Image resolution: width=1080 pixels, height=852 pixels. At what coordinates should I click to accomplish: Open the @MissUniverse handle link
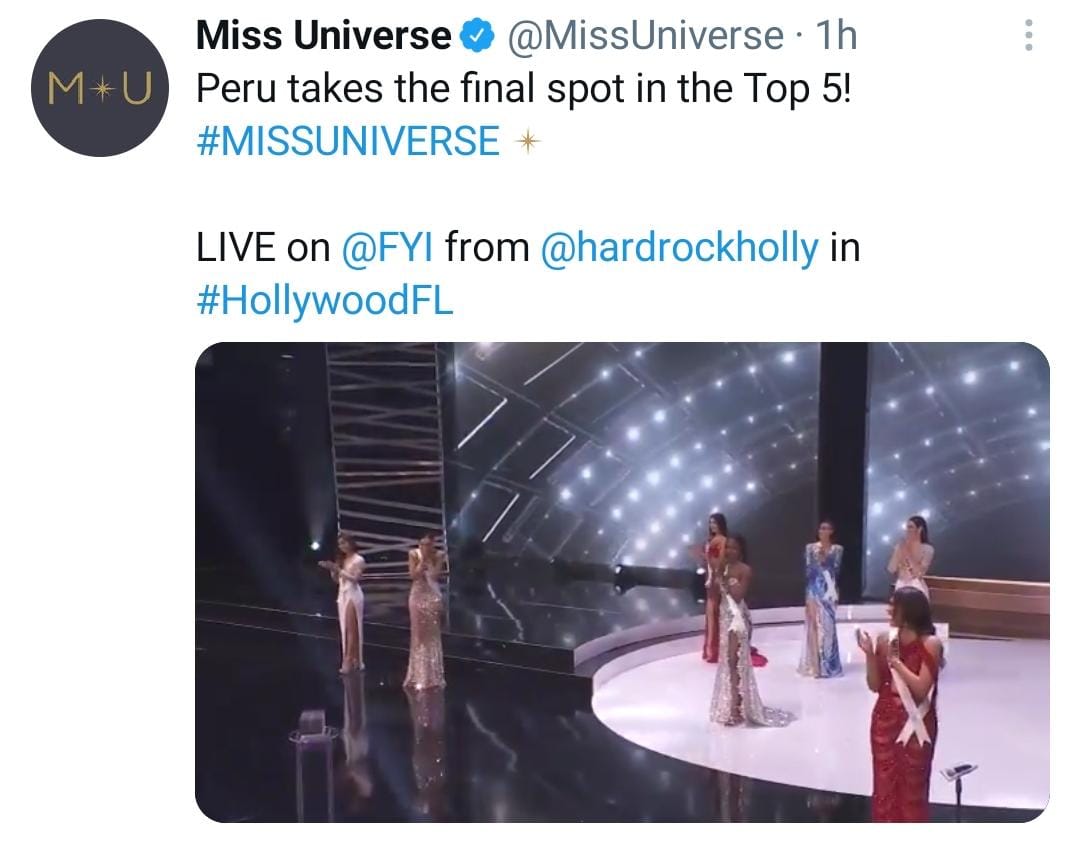(x=647, y=37)
